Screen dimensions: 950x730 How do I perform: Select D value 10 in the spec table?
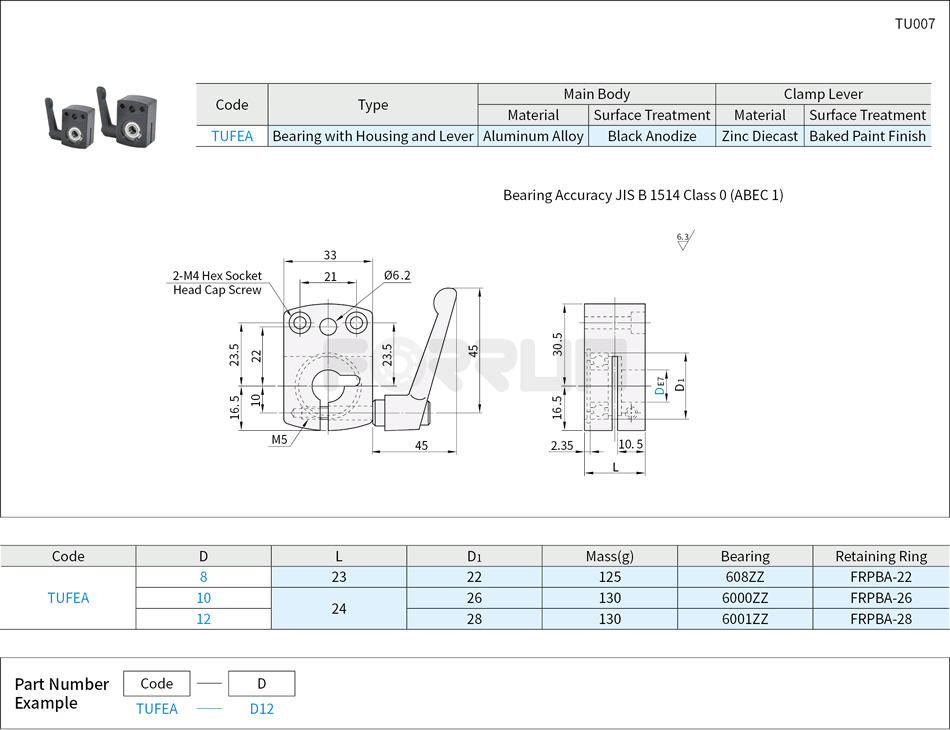click(x=204, y=598)
